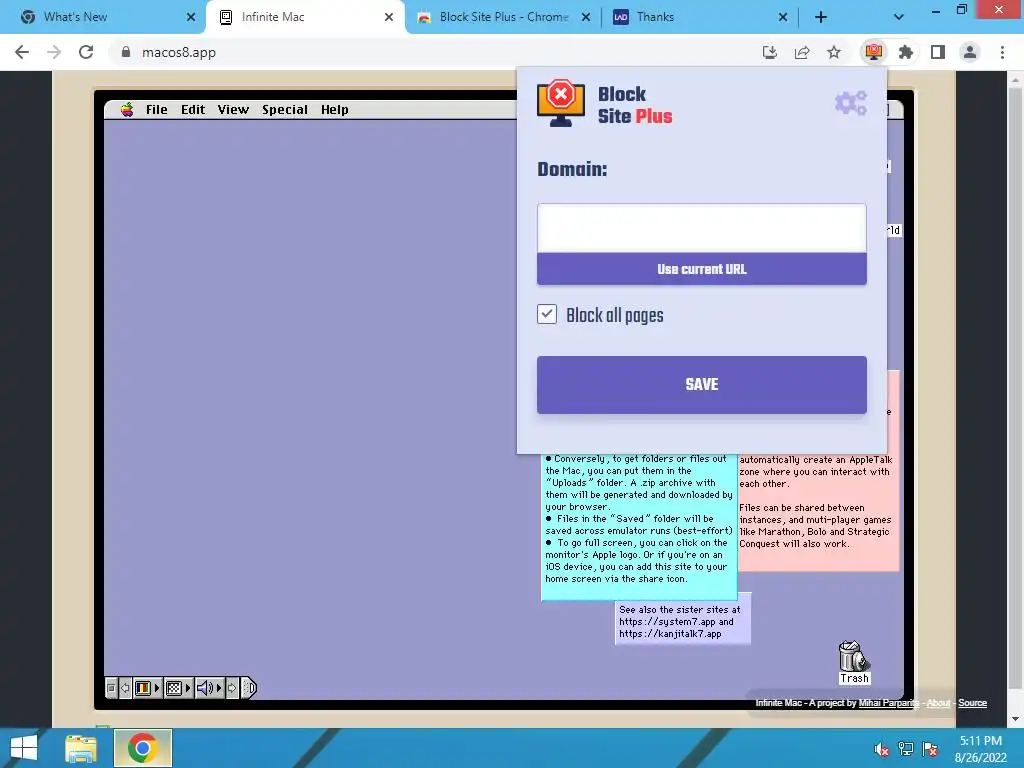Open network status tray icon

906,749
